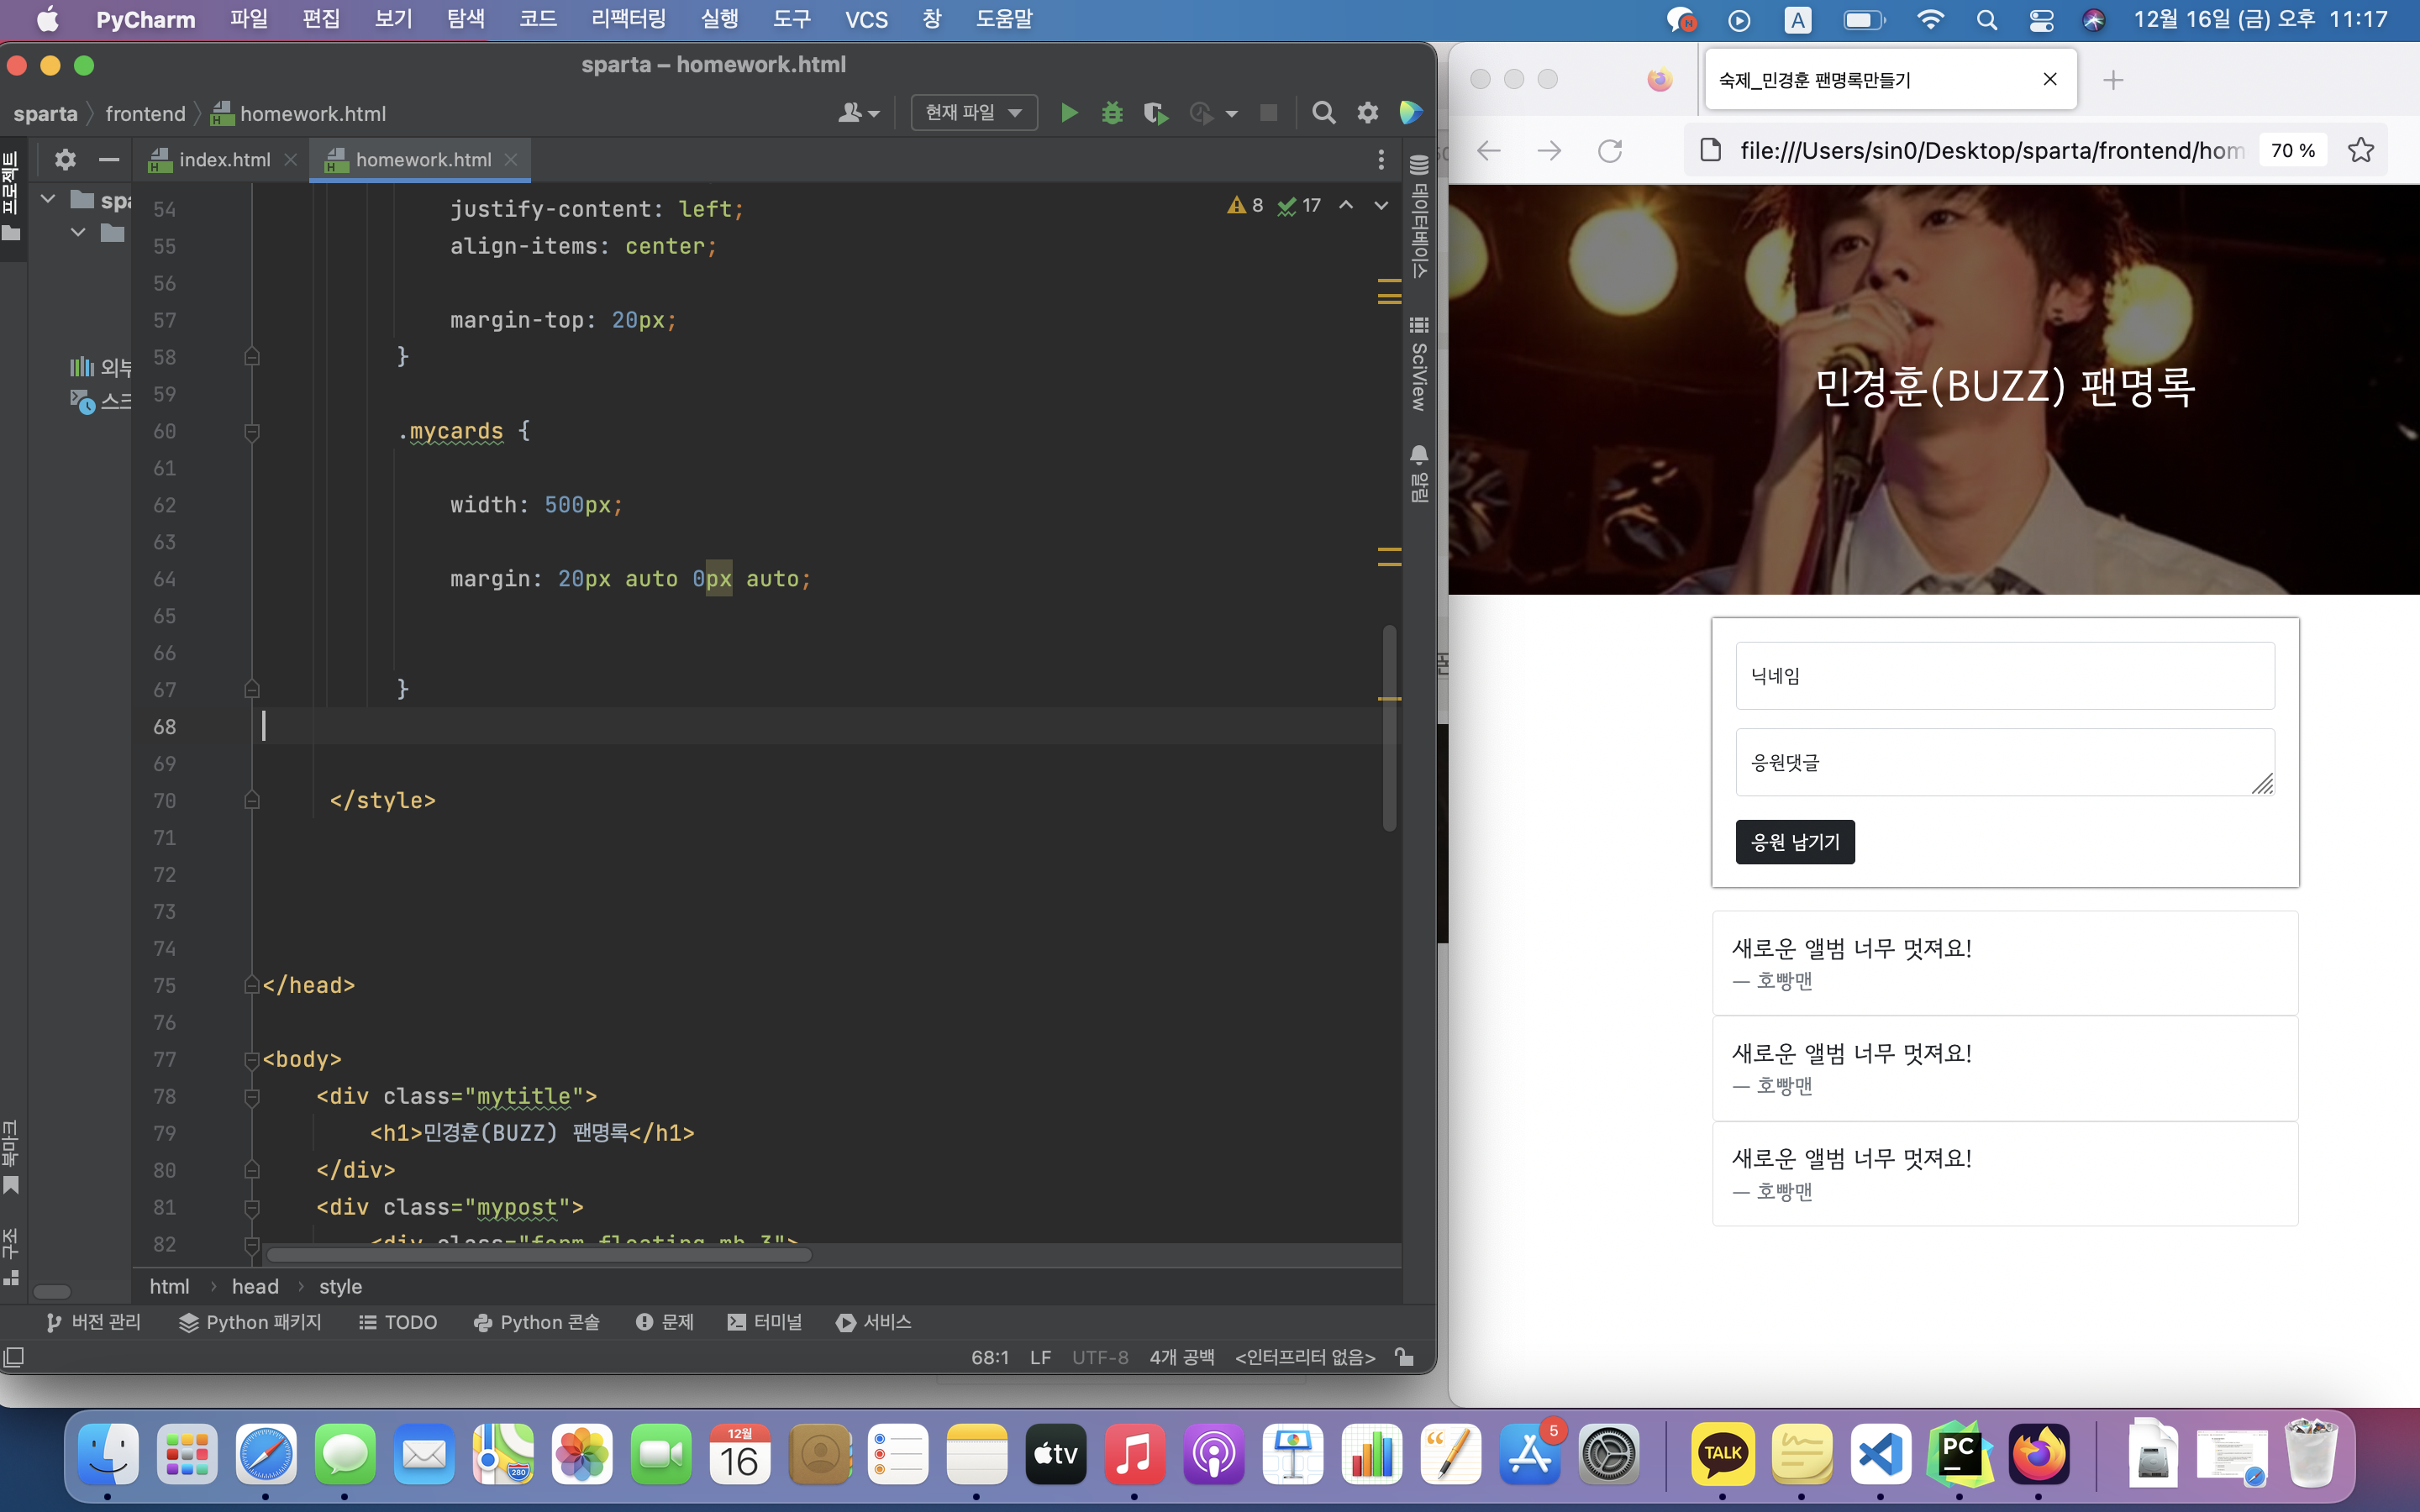Jump to previous highlighted error arrow

point(1346,205)
